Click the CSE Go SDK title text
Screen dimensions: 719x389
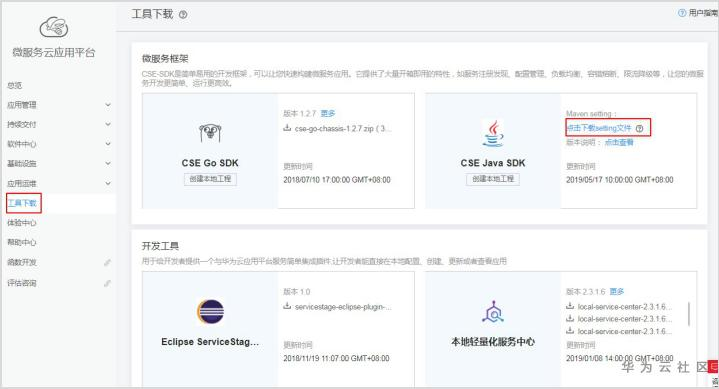[x=210, y=163]
